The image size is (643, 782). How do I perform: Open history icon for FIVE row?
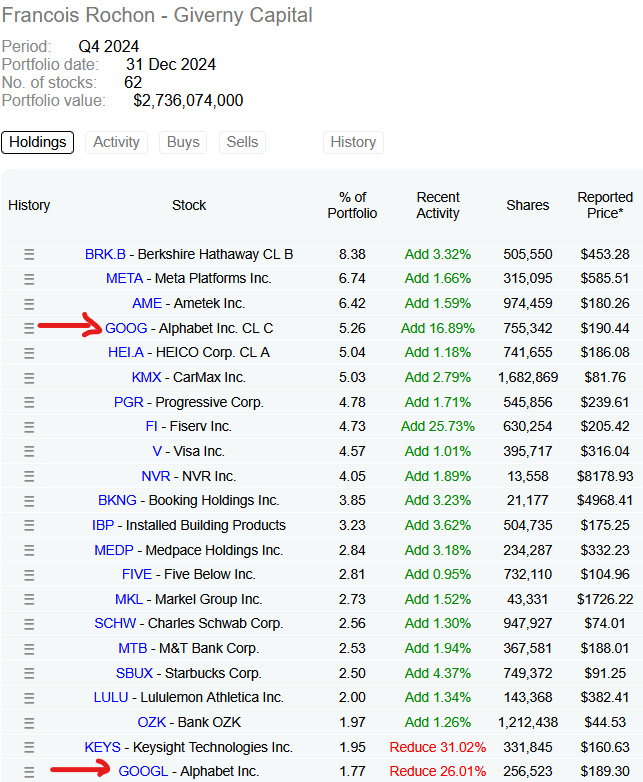click(x=29, y=575)
